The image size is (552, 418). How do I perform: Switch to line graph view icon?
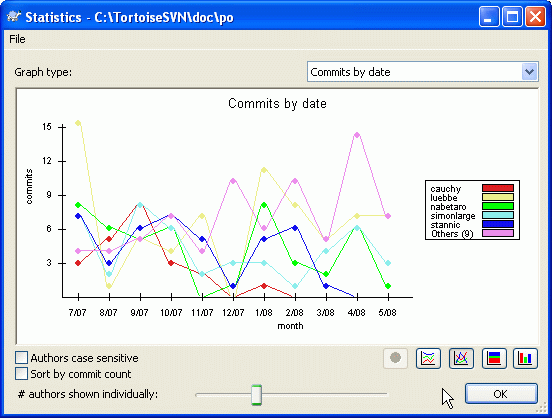click(428, 358)
